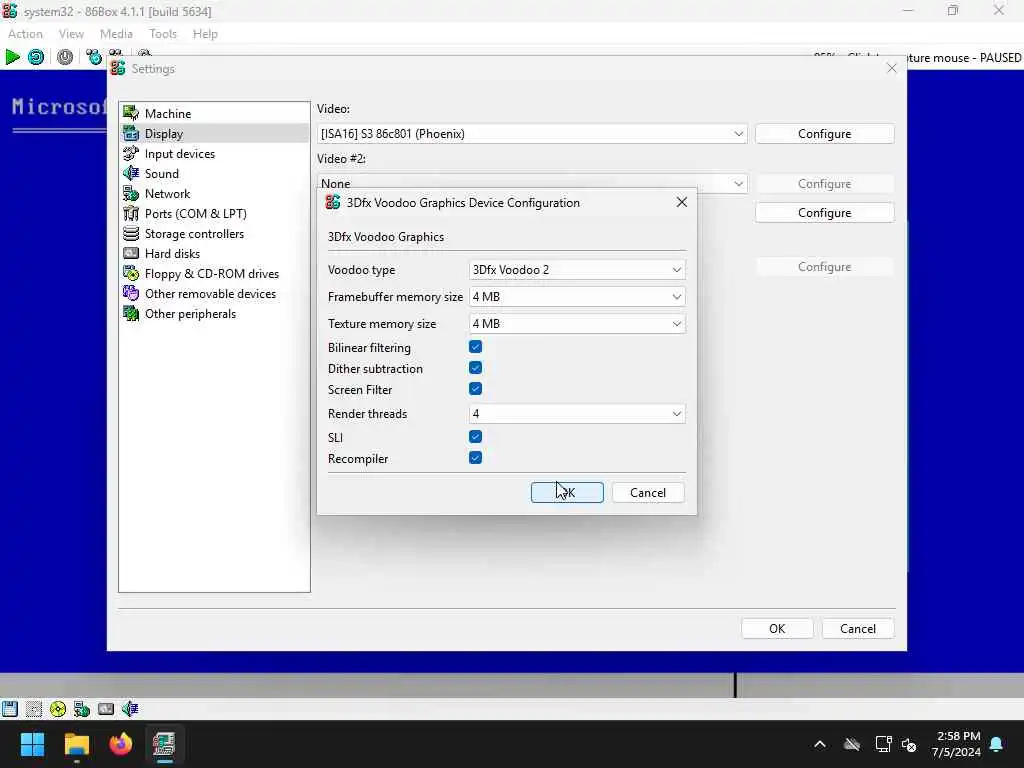Open File Explorer from the taskbar

tap(76, 744)
